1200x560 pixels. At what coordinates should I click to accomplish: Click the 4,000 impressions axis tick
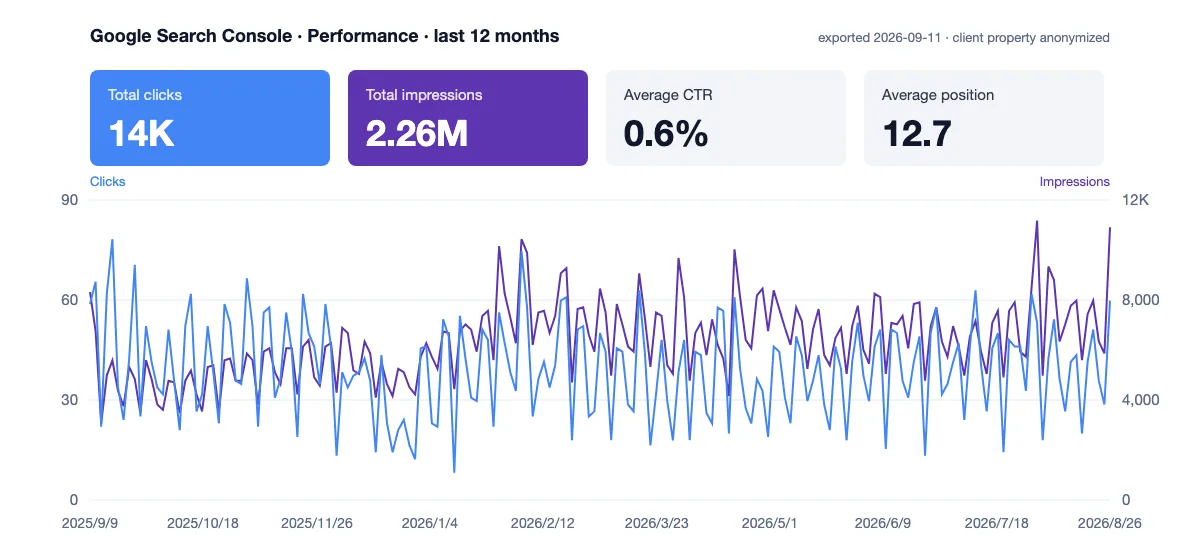pyautogui.click(x=1140, y=400)
